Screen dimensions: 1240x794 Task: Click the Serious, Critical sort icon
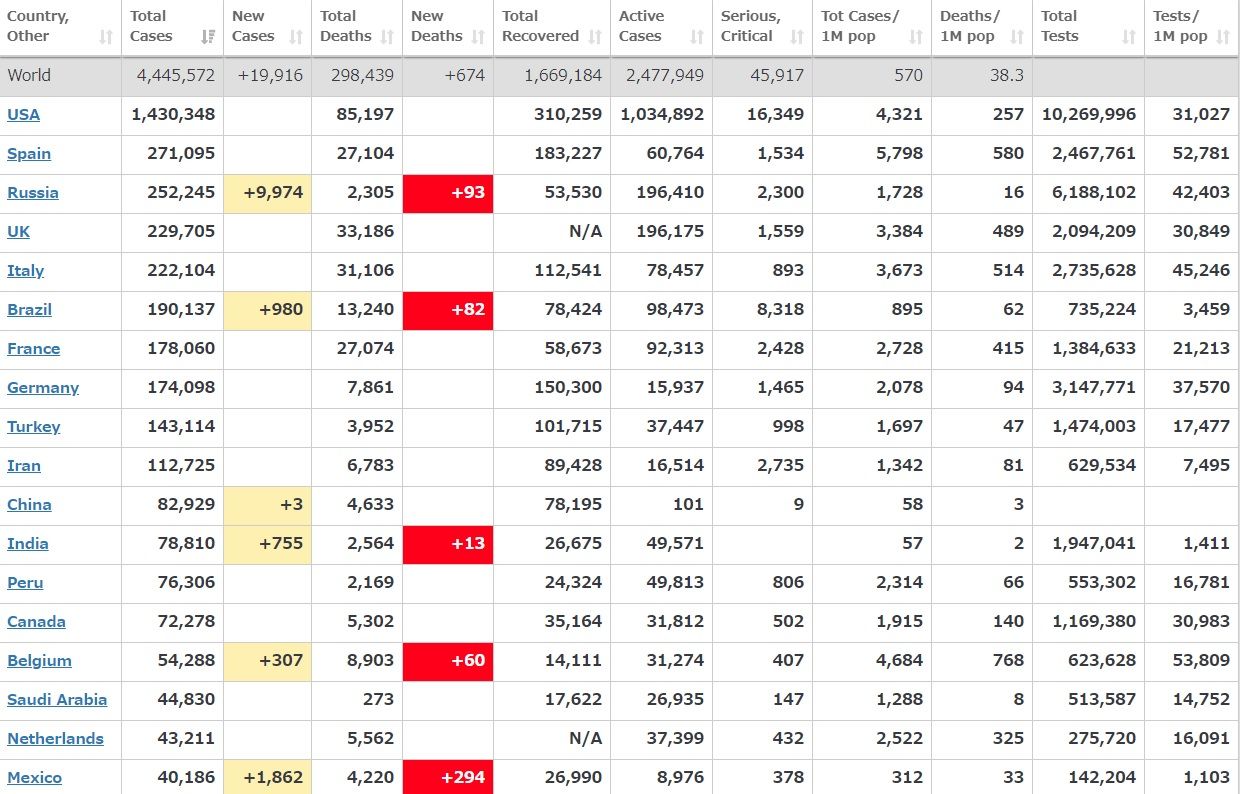797,37
